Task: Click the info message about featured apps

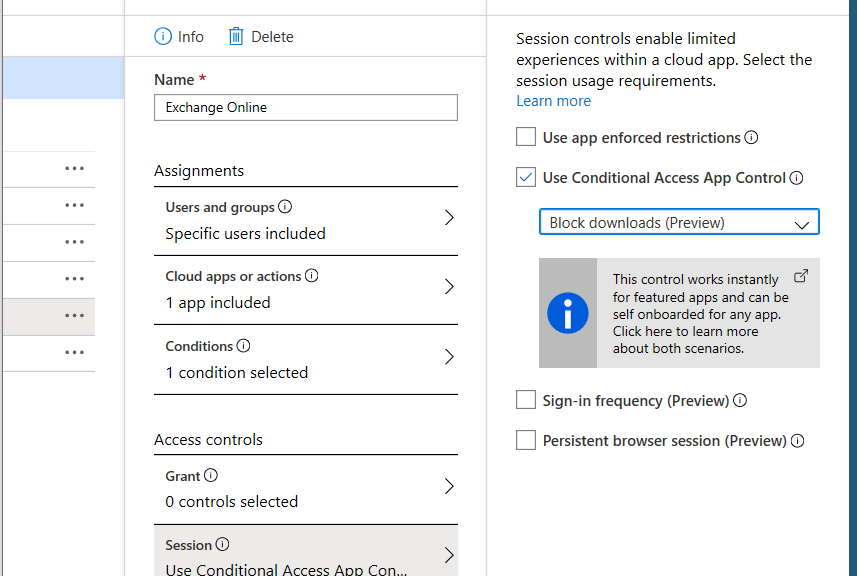Action: pos(679,313)
